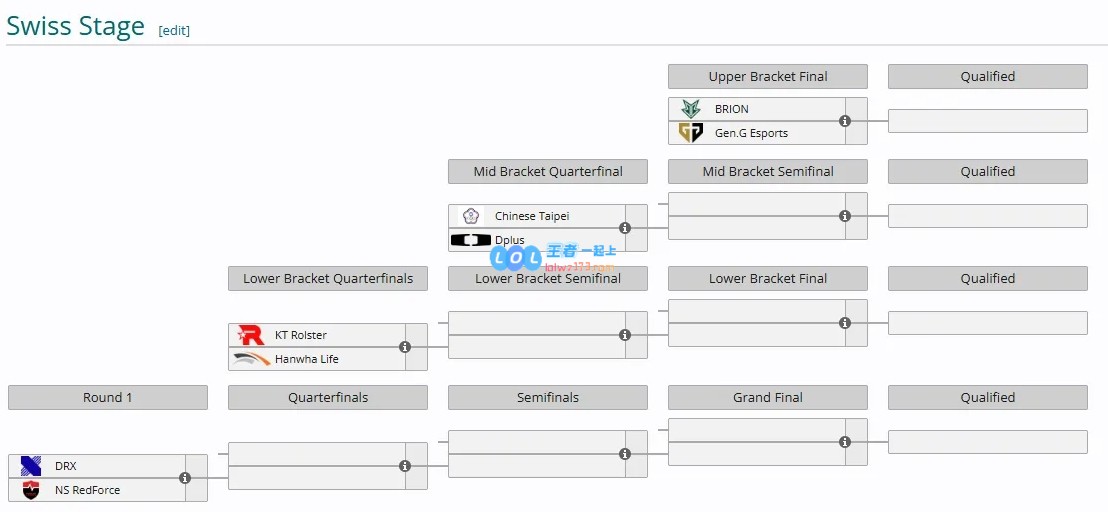Select the Upper Bracket Final header

coord(768,76)
